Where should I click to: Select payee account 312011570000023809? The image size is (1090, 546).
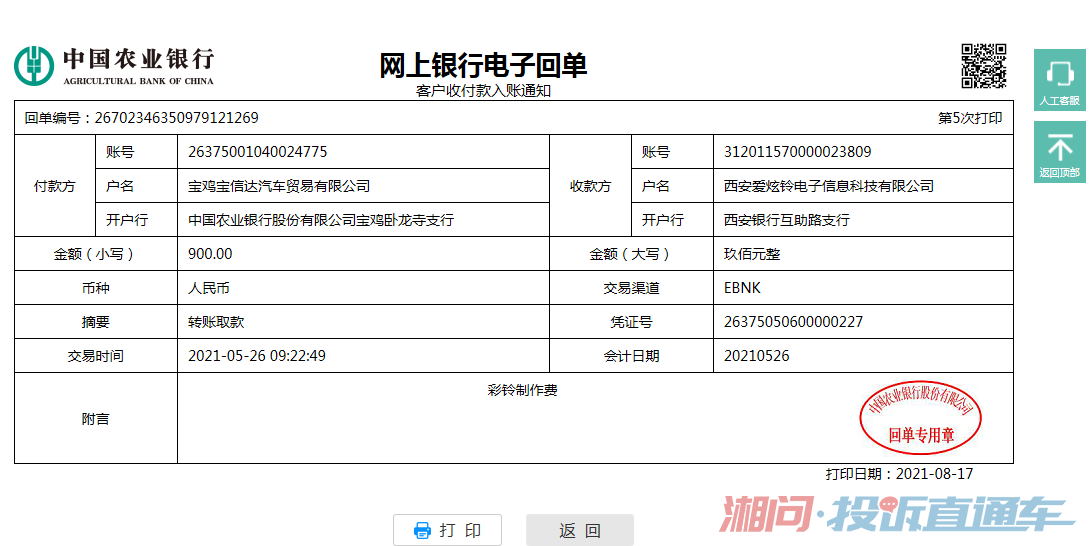[797, 152]
